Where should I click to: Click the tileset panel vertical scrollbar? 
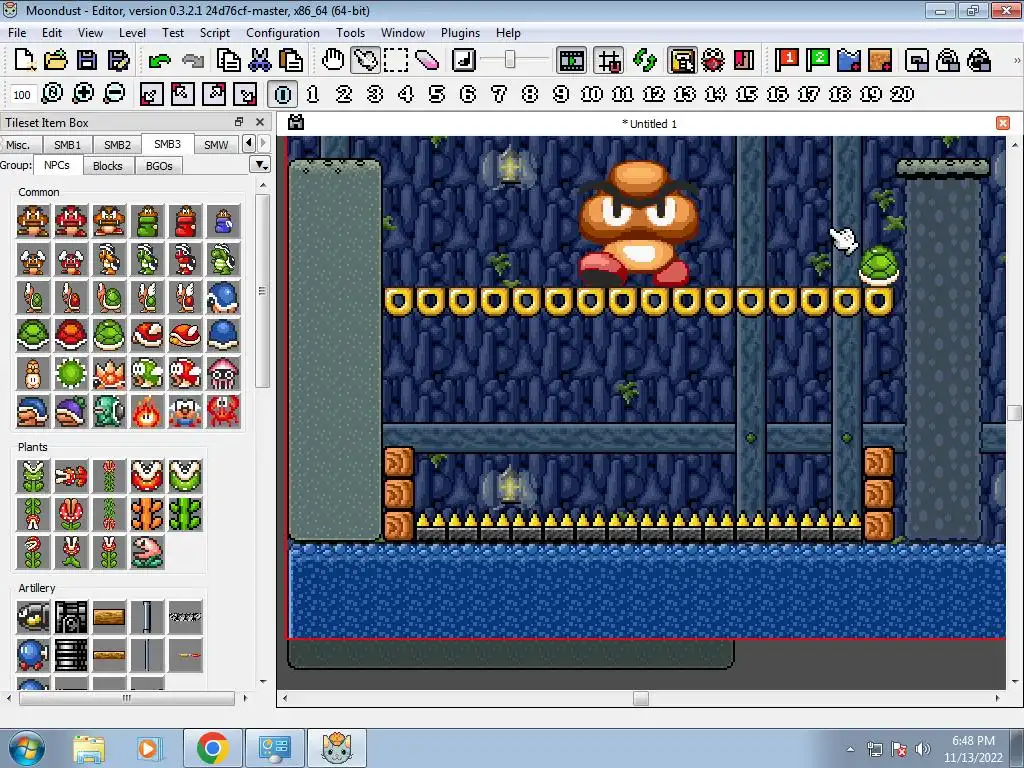(263, 291)
